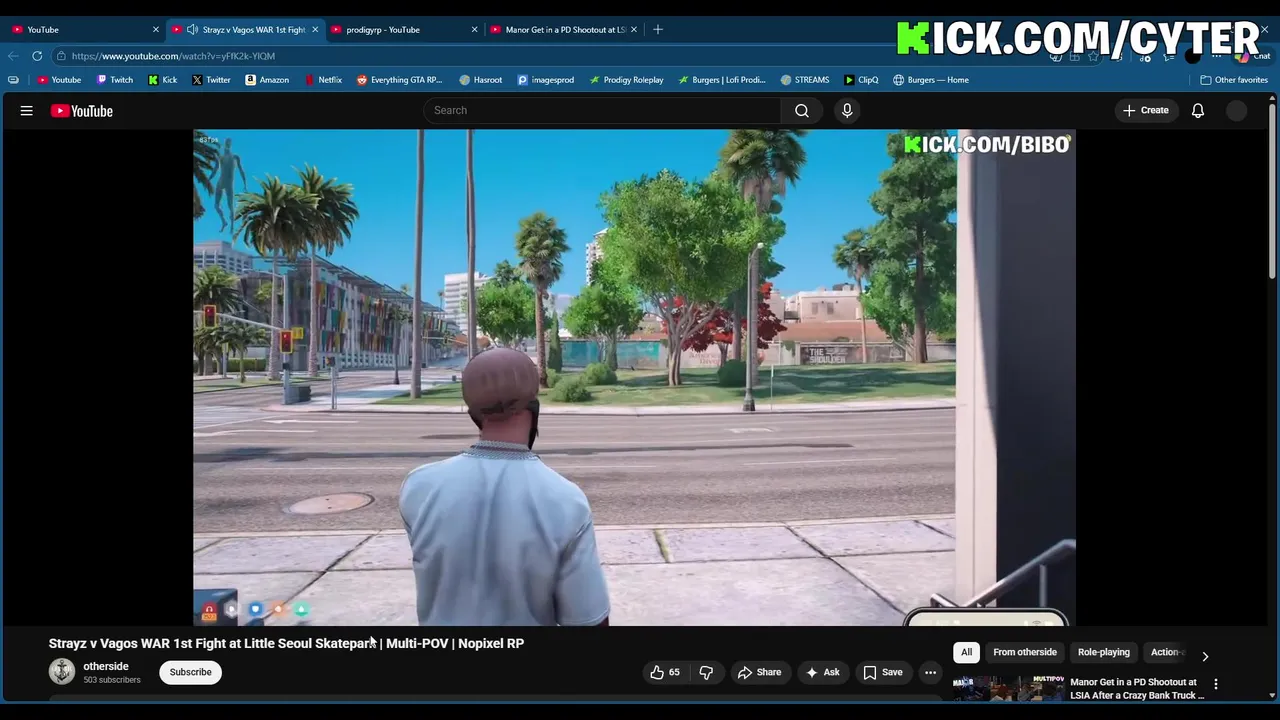1280x720 pixels.
Task: Select From otherside filter chip
Action: click(x=1025, y=652)
